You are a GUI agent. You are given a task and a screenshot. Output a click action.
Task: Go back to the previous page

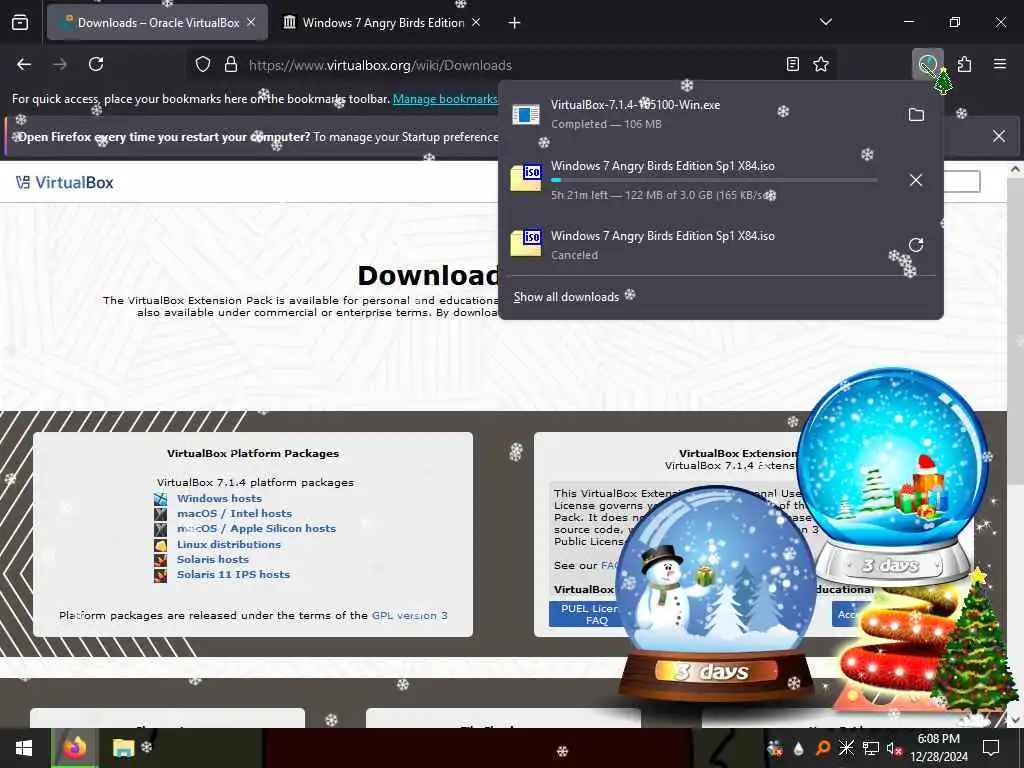[24, 64]
